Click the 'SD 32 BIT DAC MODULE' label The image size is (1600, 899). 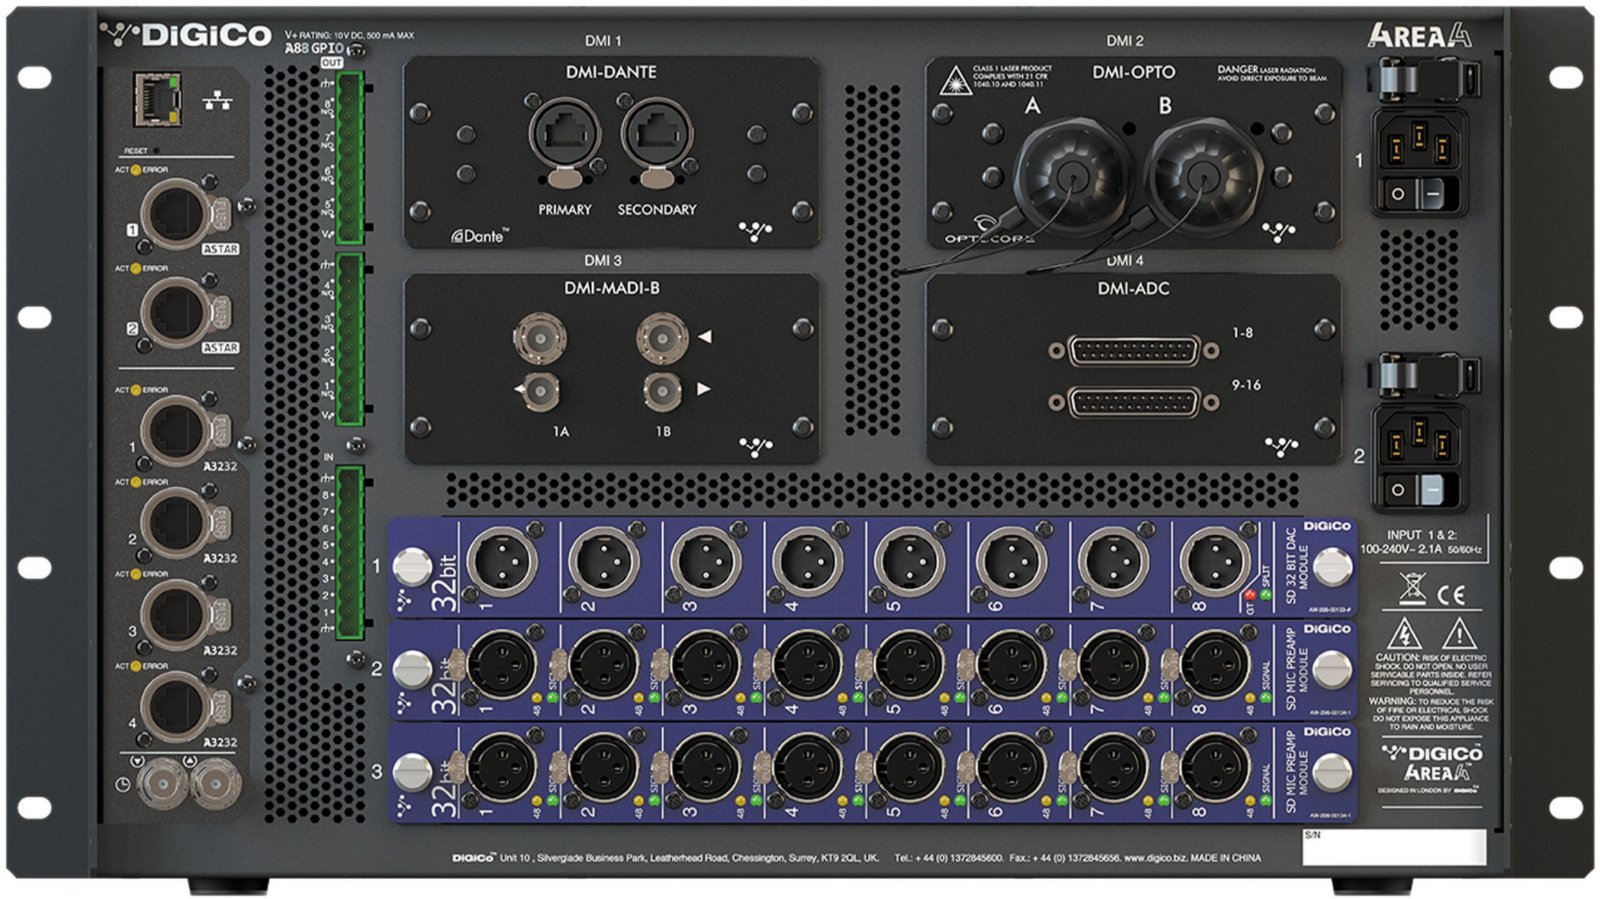(x=1296, y=566)
